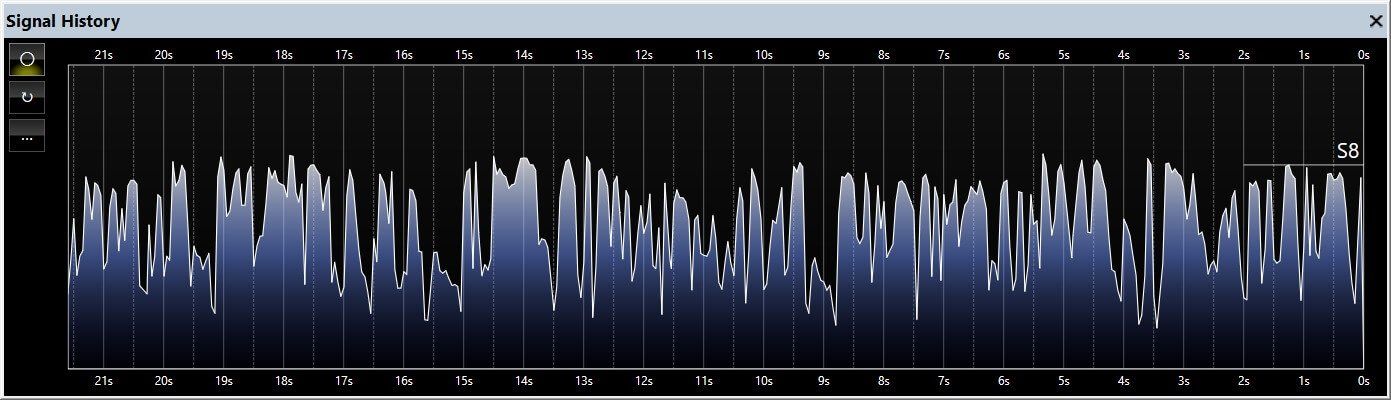The image size is (1391, 400).
Task: Click the bottom 20s time label
Action: 163,381
